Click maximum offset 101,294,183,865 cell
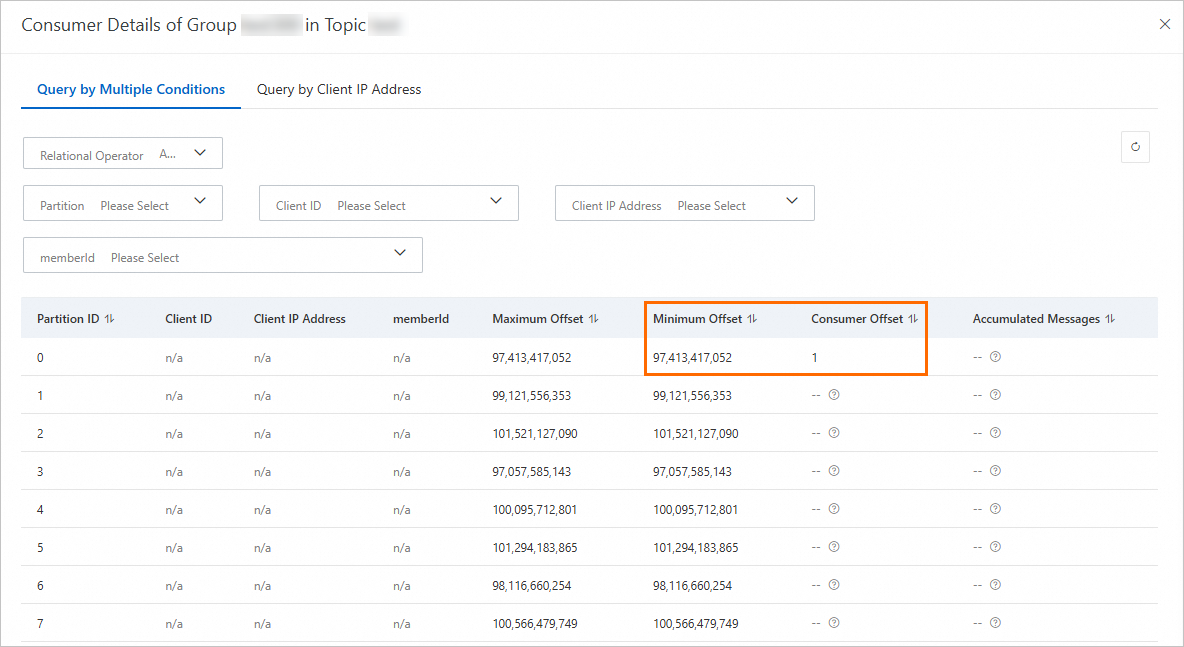This screenshot has height=647, width=1184. pos(535,548)
